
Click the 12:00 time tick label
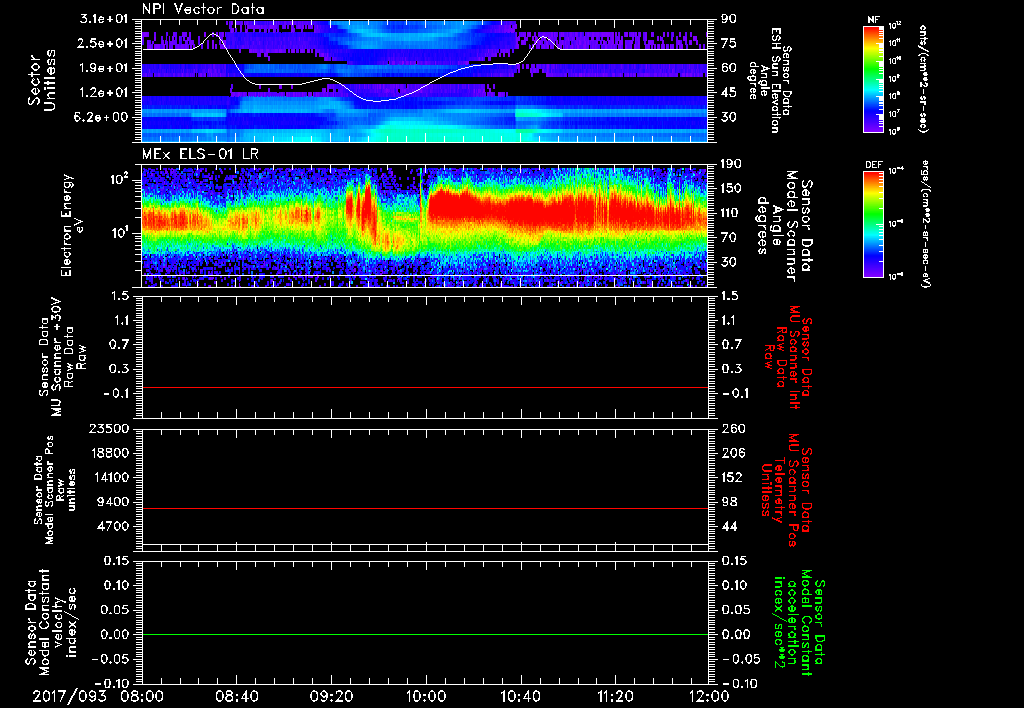point(709,696)
